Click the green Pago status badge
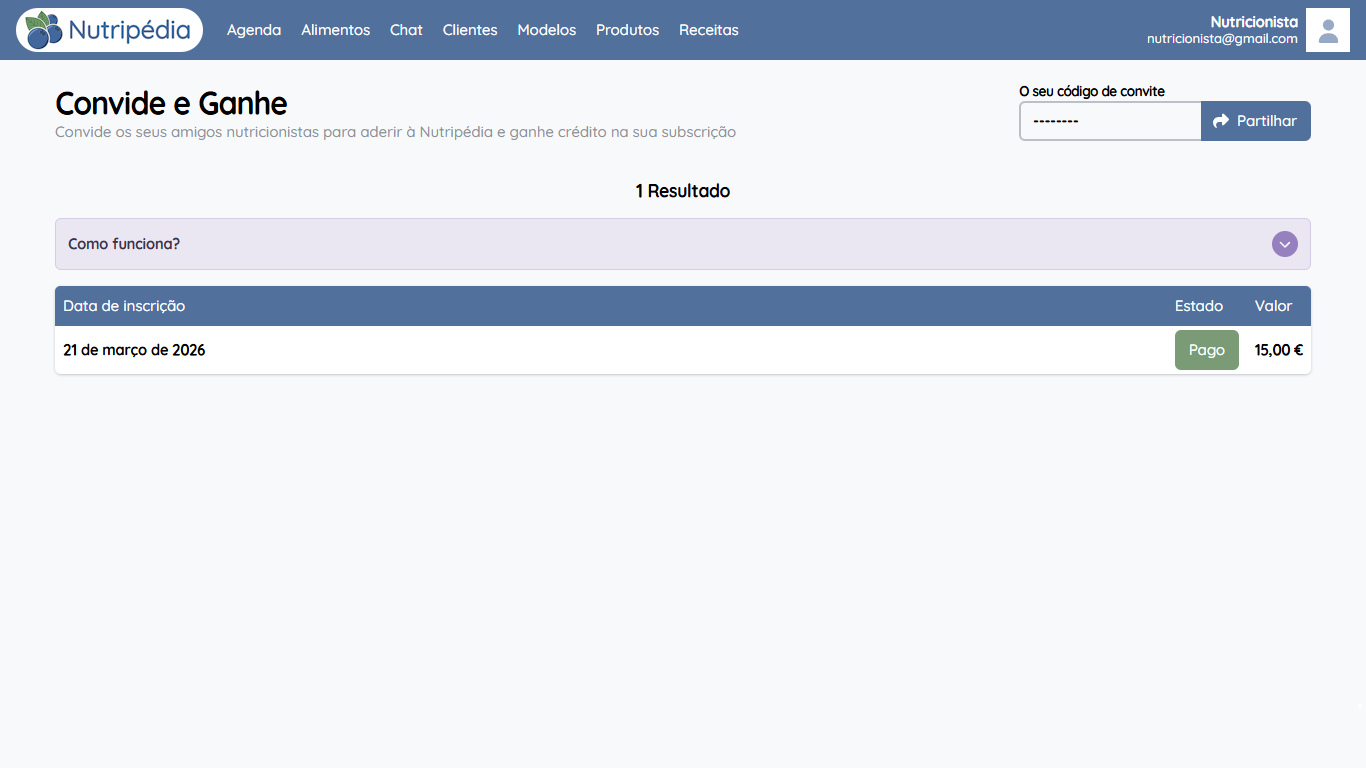The height and width of the screenshot is (768, 1366). (1207, 350)
